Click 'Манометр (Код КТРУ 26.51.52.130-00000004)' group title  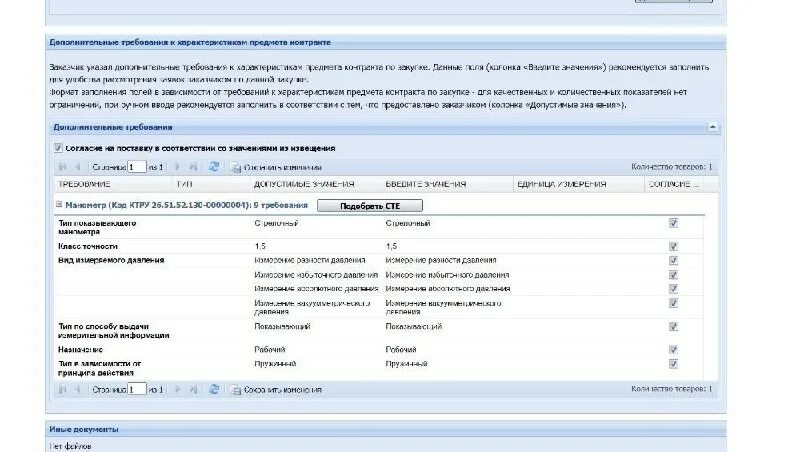click(158, 205)
